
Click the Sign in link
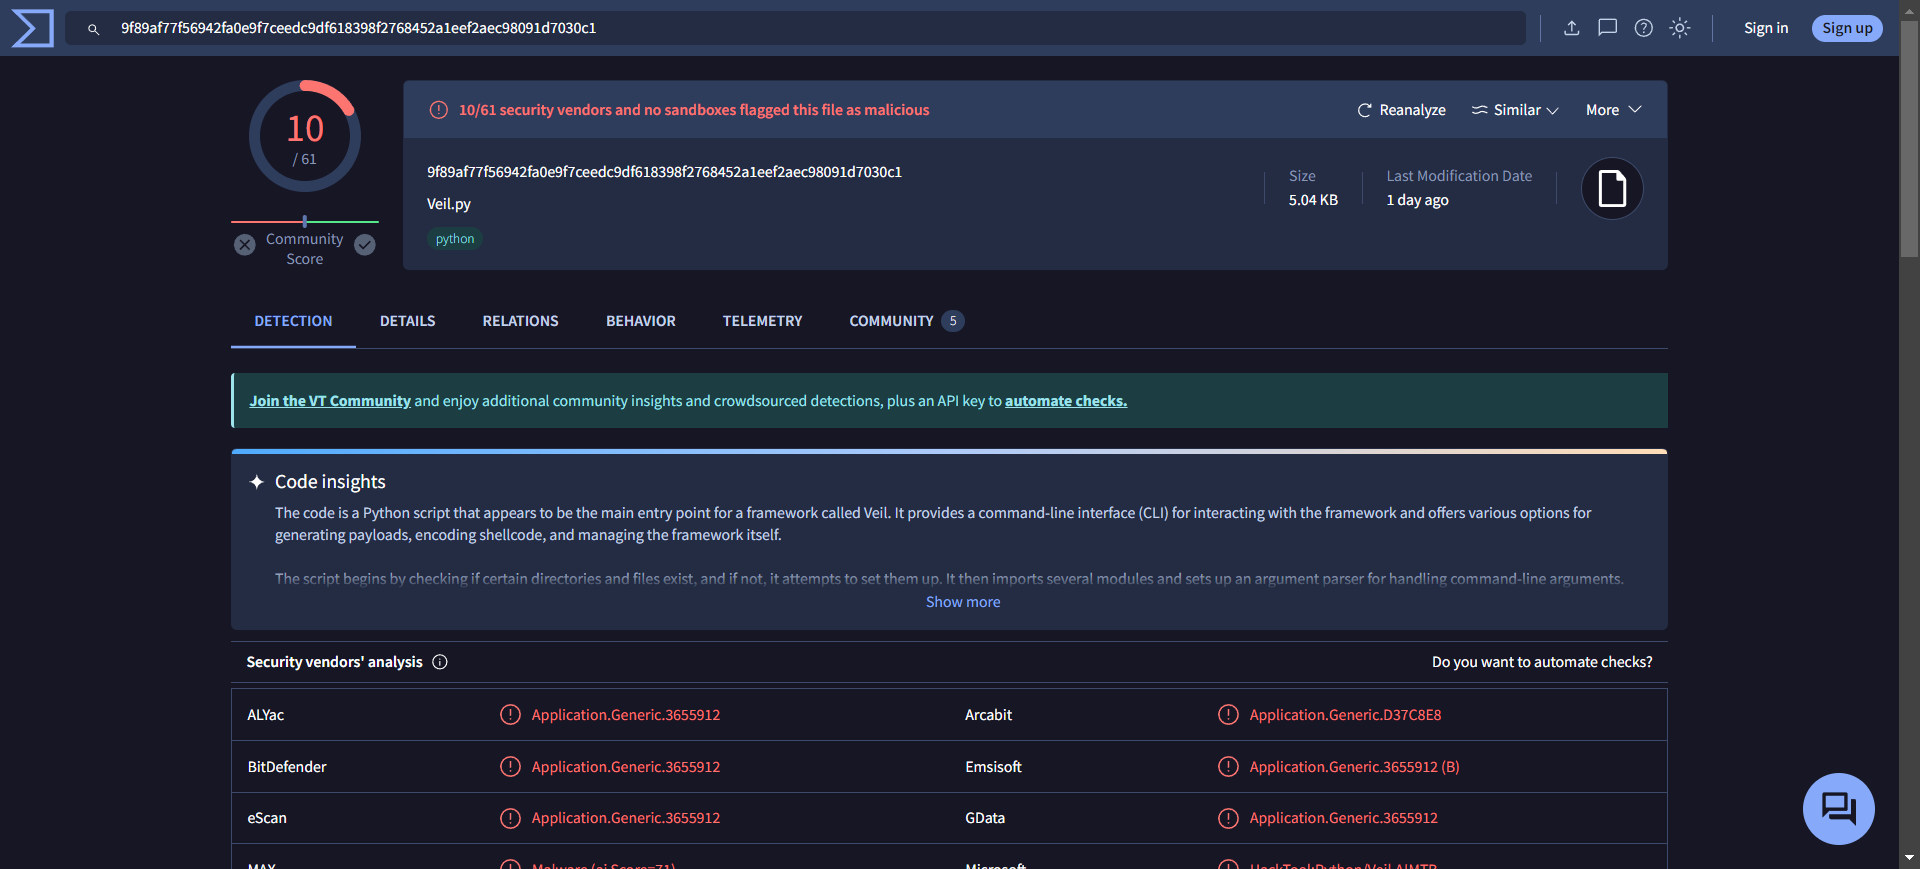tap(1766, 28)
